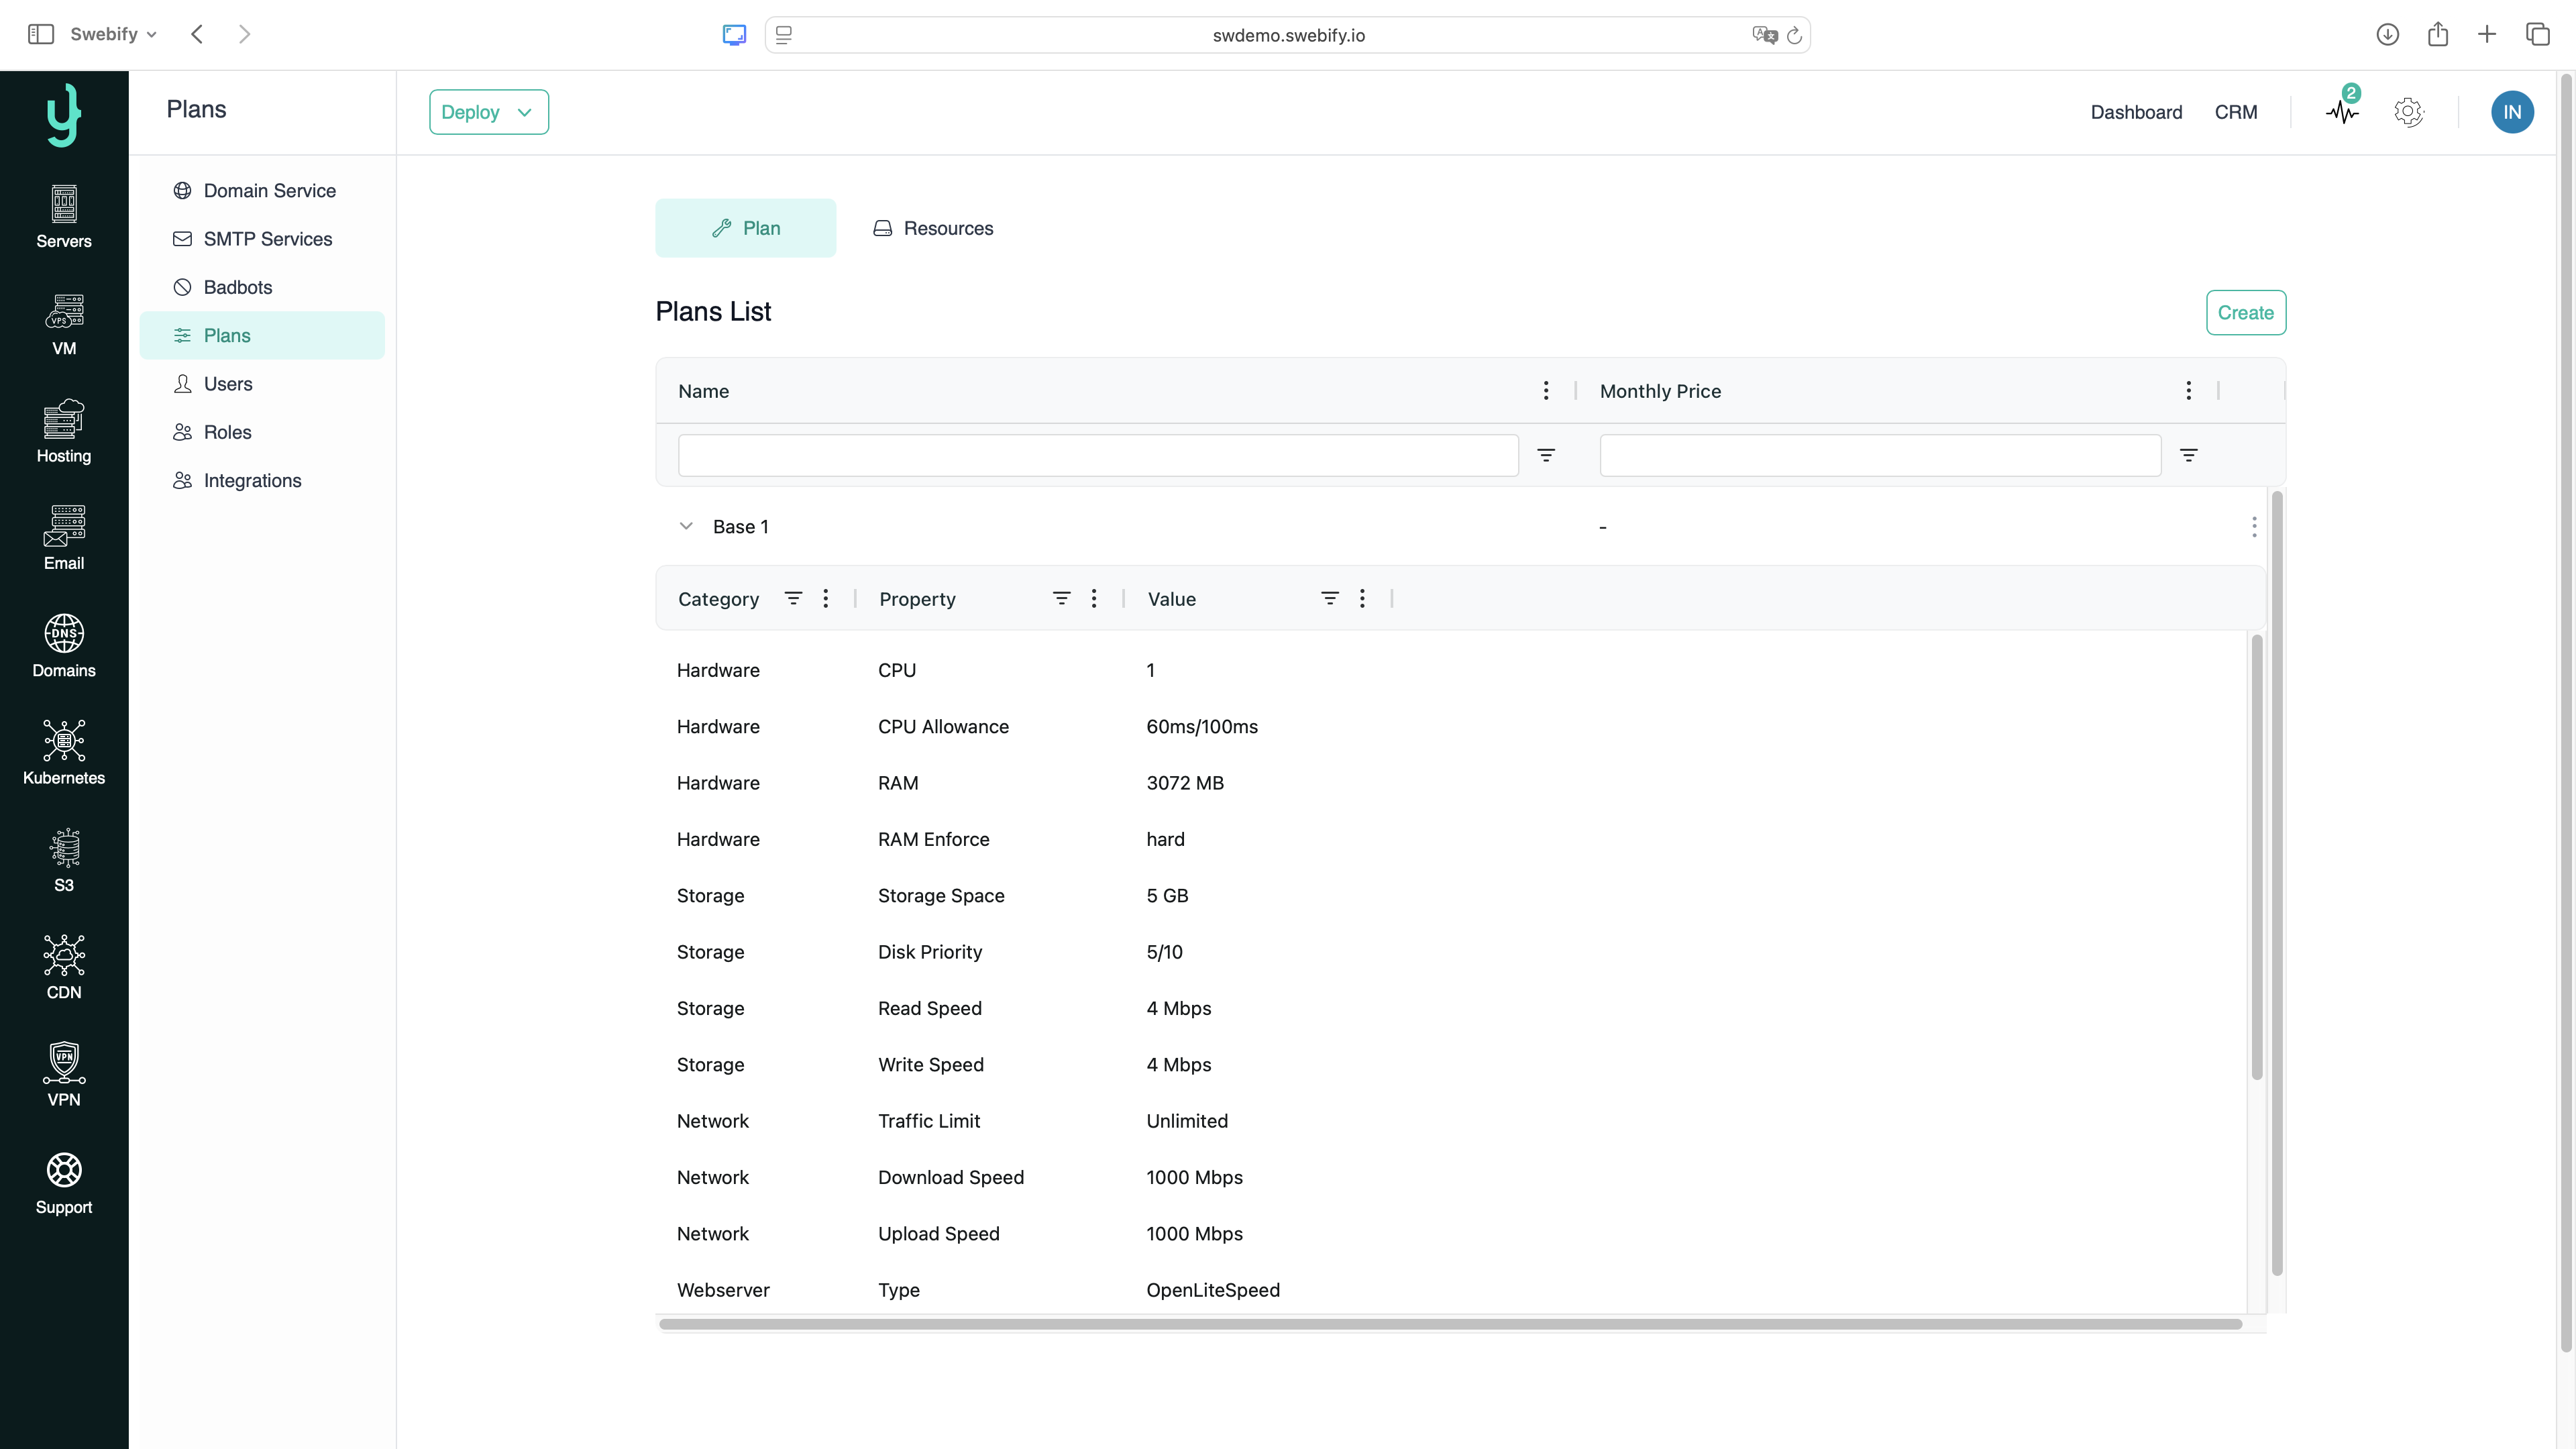Filter the Property column
The height and width of the screenshot is (1449, 2576).
tap(1062, 599)
